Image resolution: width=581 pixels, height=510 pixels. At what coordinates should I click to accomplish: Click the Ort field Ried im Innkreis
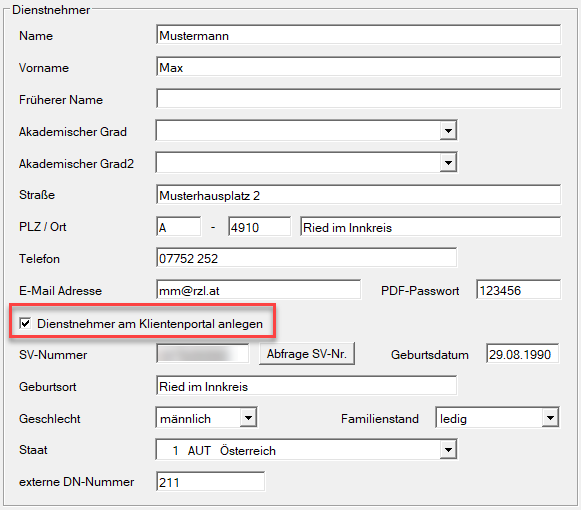pyautogui.click(x=431, y=227)
